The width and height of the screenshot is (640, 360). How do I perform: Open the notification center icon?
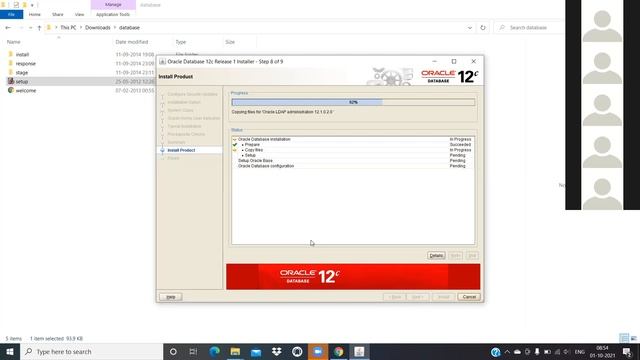pos(627,352)
